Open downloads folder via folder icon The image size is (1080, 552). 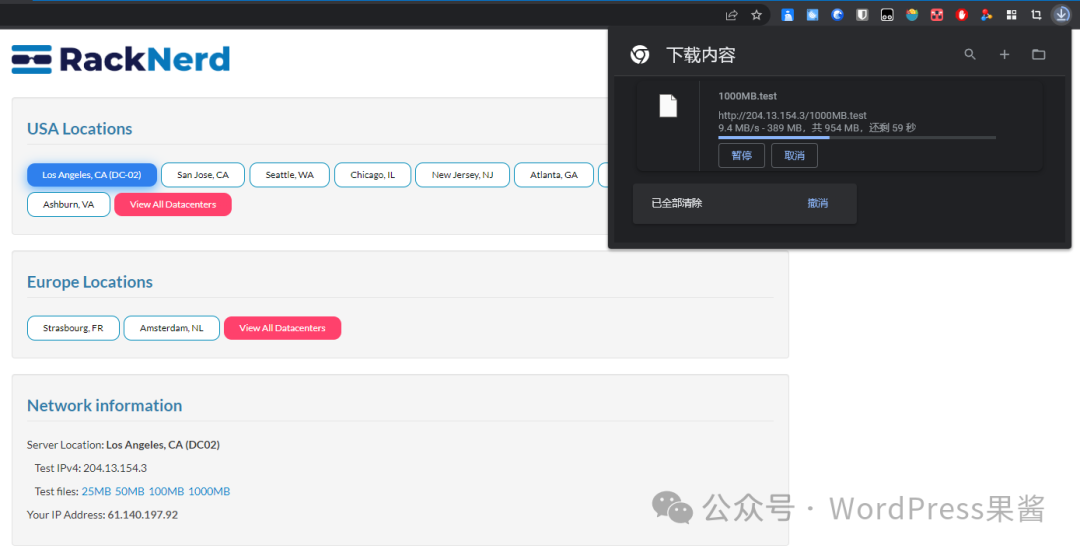pyautogui.click(x=1039, y=54)
